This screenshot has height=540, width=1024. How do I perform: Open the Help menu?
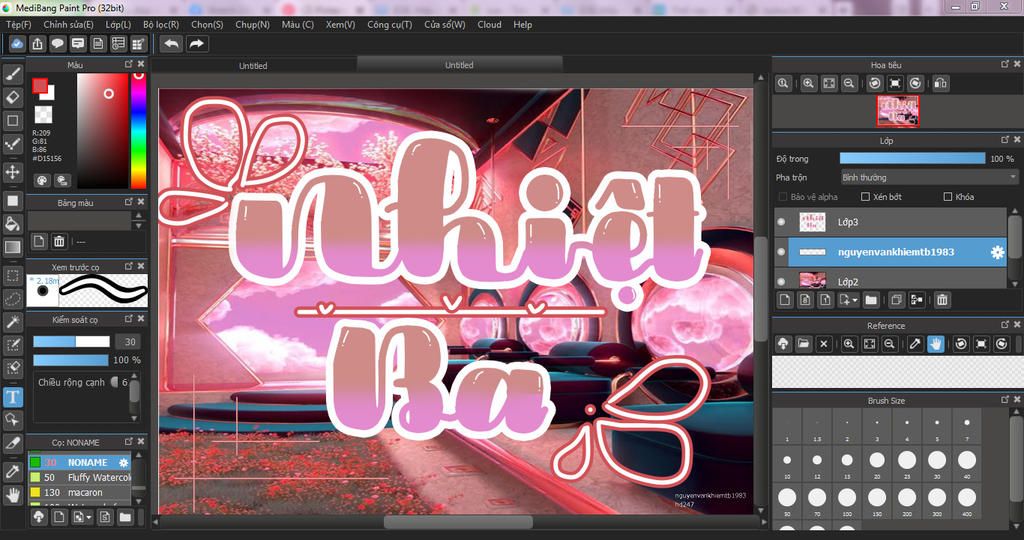pos(522,24)
